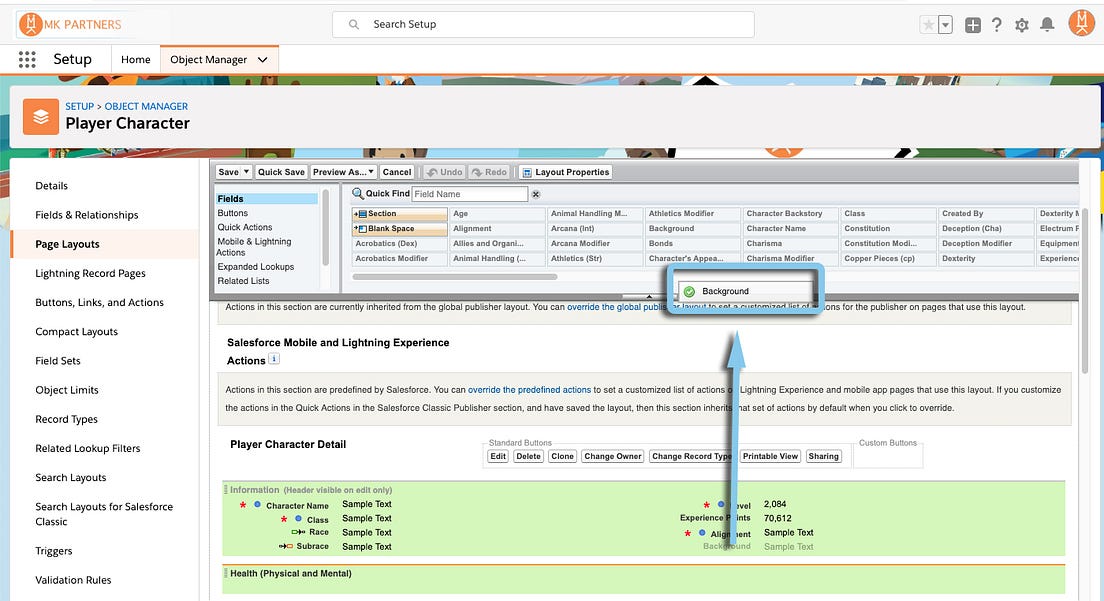Select Page Layouts in the sidebar

pyautogui.click(x=68, y=244)
